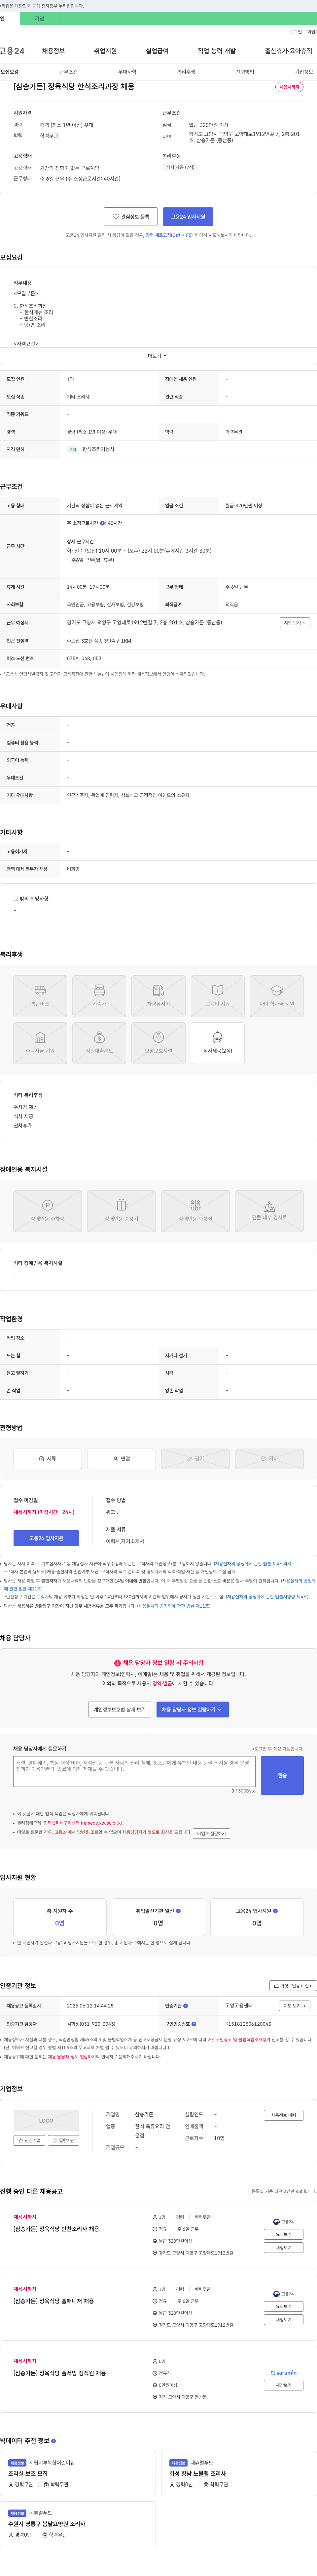Click the 전송 button
The image size is (317, 2576).
pos(282,1775)
